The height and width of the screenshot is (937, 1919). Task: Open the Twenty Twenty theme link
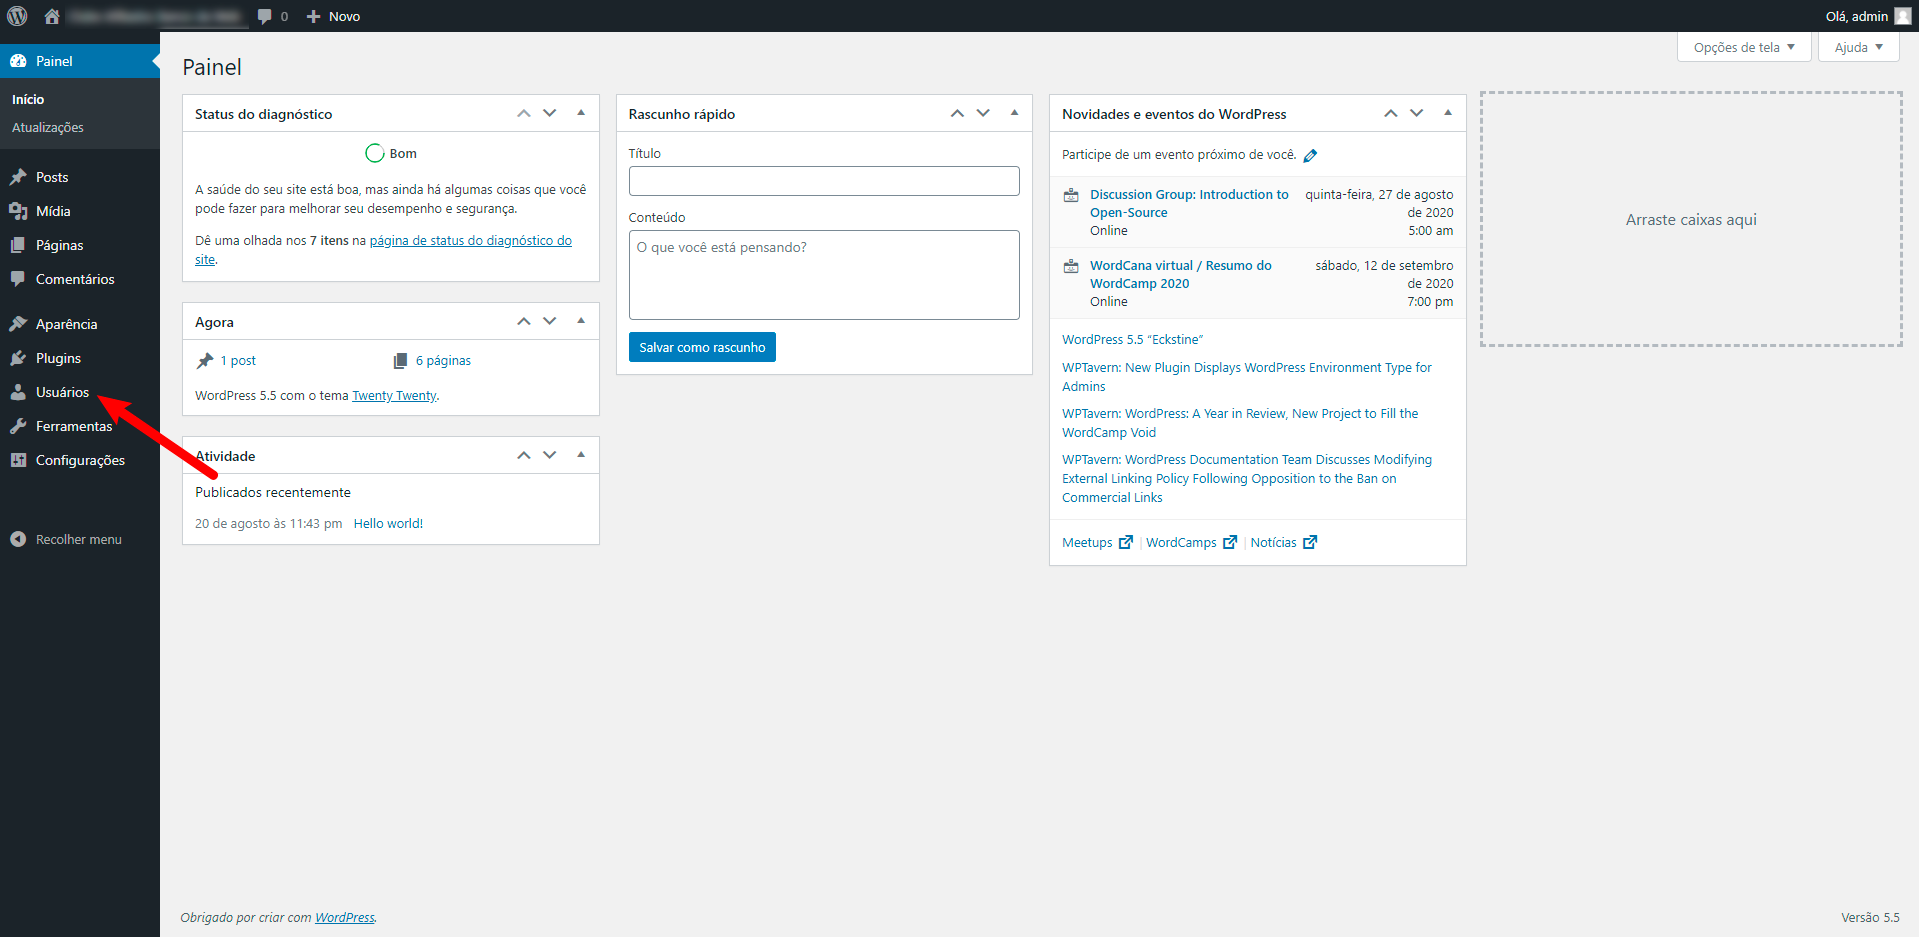[x=394, y=396]
